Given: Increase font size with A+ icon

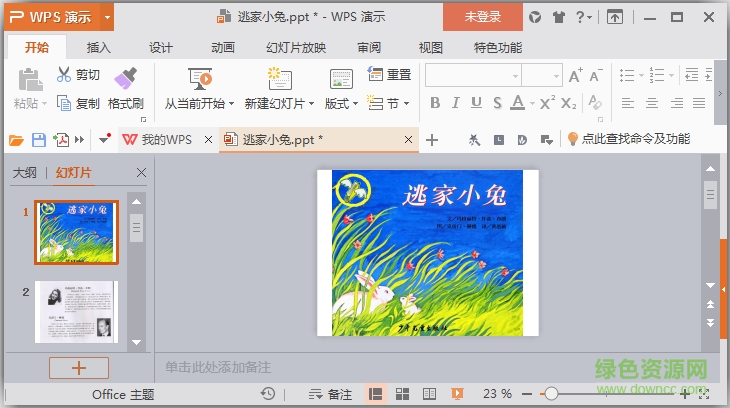Looking at the screenshot, I should 575,75.
